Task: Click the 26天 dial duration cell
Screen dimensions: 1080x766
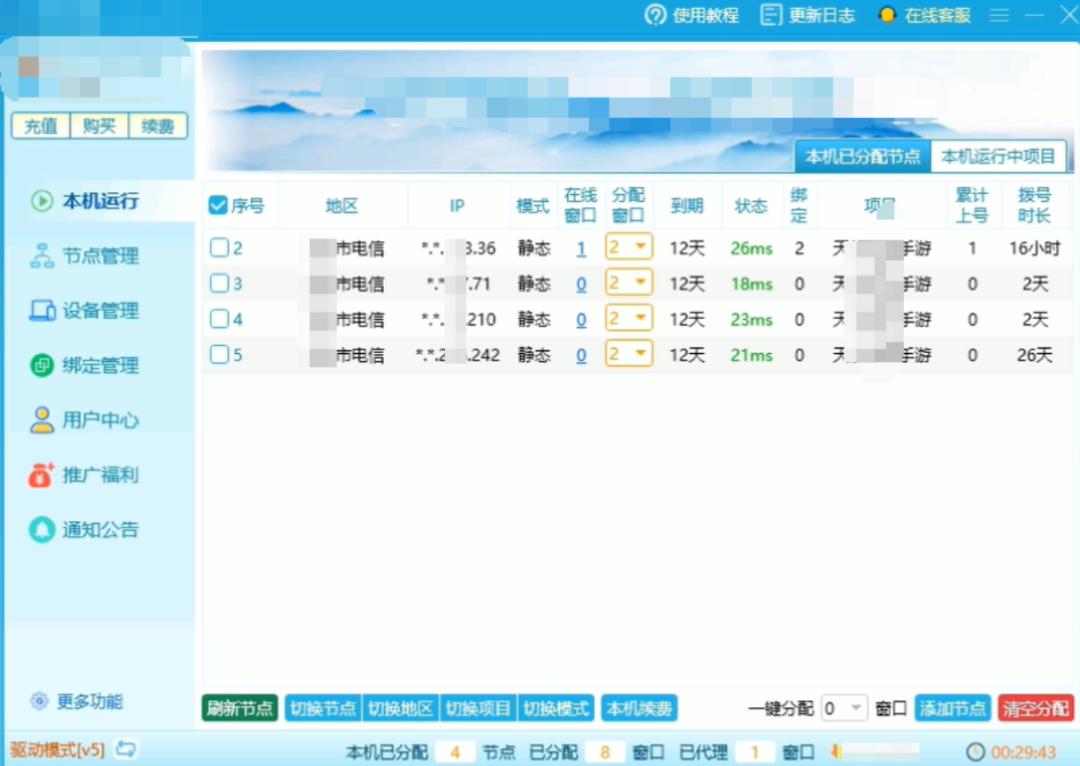Action: click(x=1035, y=355)
